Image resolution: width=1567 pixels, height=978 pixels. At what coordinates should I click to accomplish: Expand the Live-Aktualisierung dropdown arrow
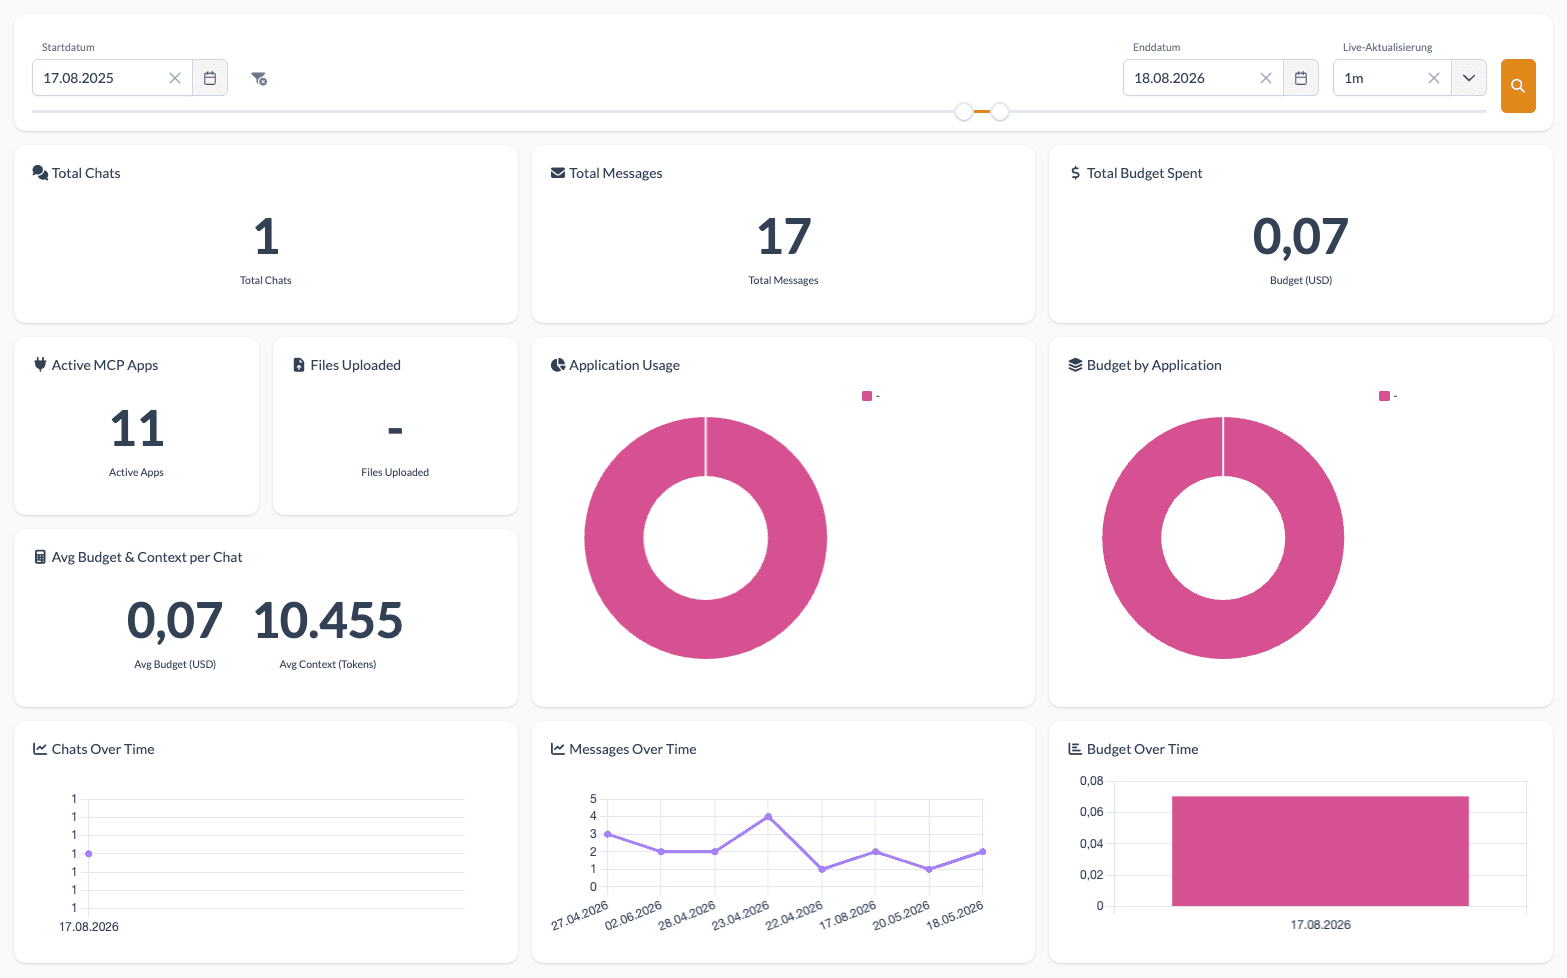(1469, 78)
